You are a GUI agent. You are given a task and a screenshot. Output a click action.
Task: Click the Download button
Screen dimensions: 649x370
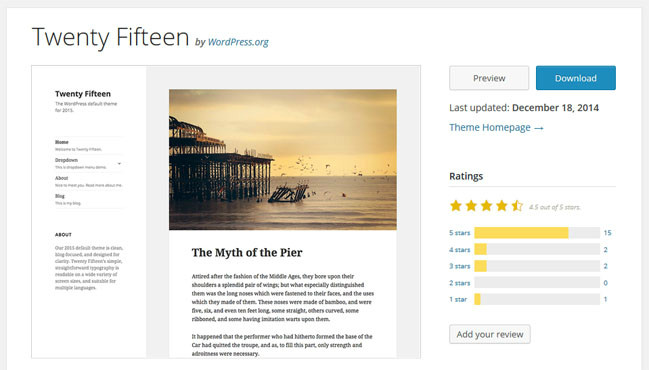pos(576,78)
